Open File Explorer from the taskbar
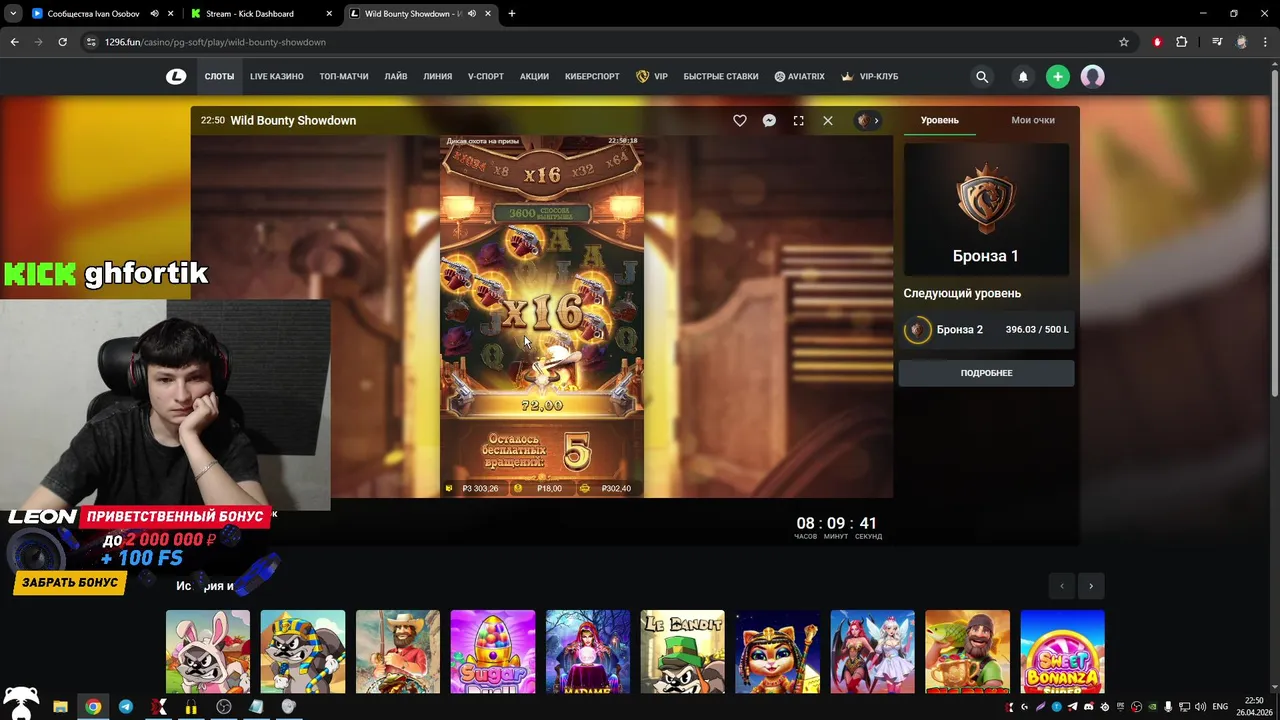Screen dimensions: 1280x720 tap(60, 706)
